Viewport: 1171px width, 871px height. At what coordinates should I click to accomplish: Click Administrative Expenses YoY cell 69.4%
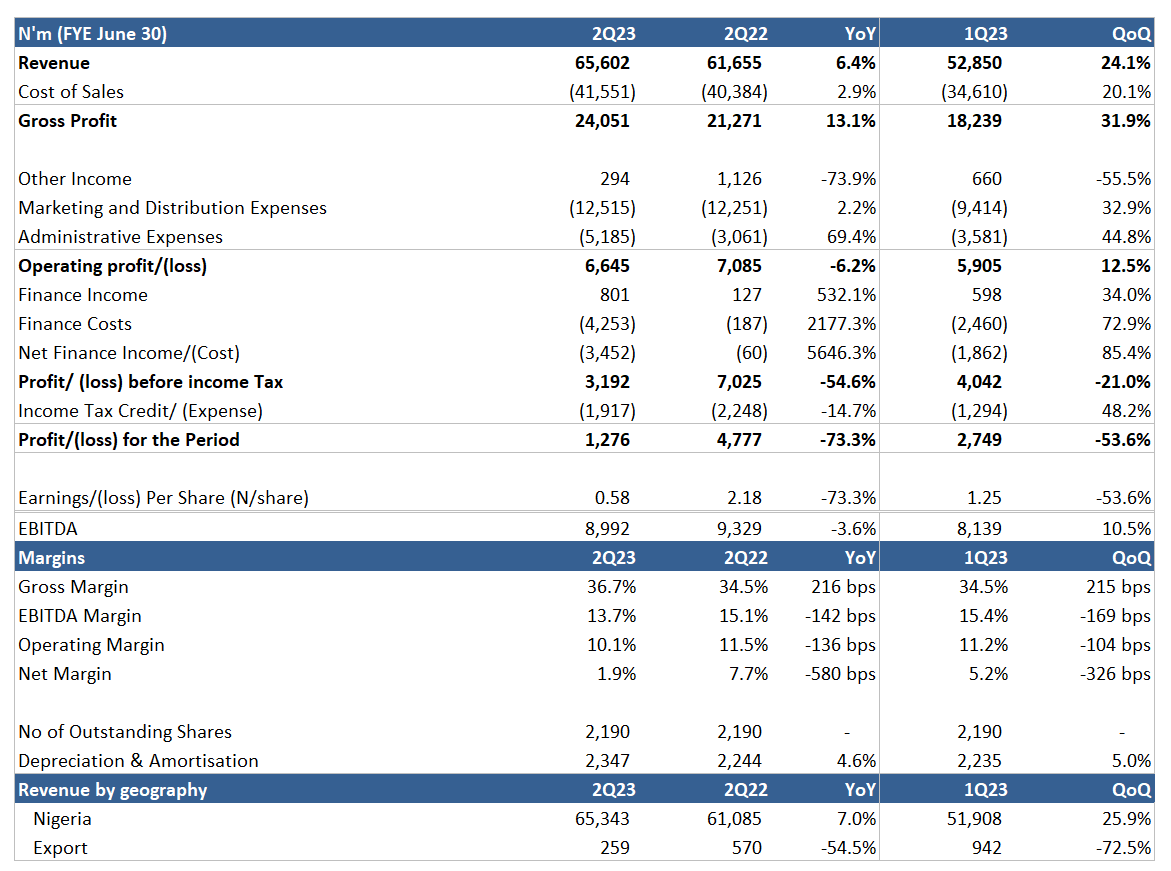click(850, 237)
